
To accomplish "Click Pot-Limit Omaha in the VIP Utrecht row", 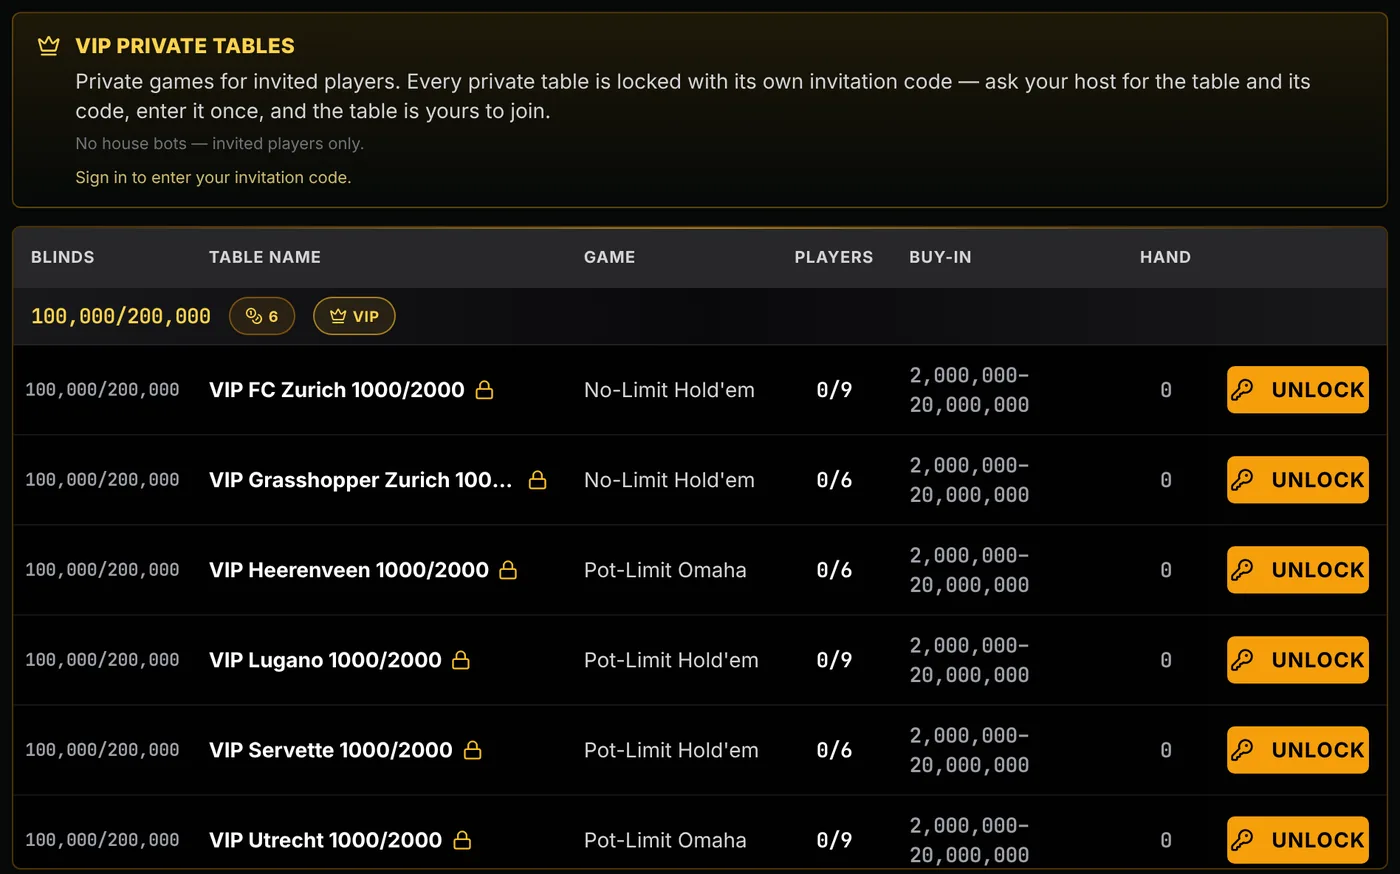I will 665,840.
